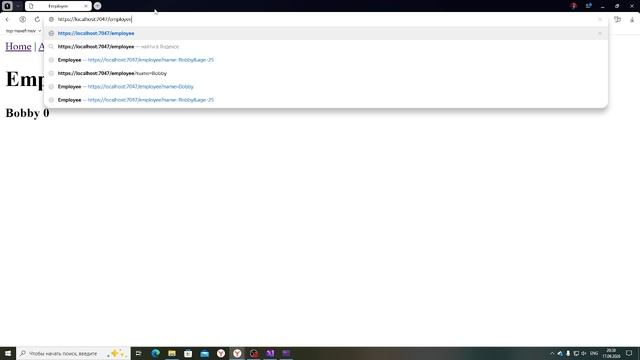Click the 'Bobby 0' heading text

(27, 113)
